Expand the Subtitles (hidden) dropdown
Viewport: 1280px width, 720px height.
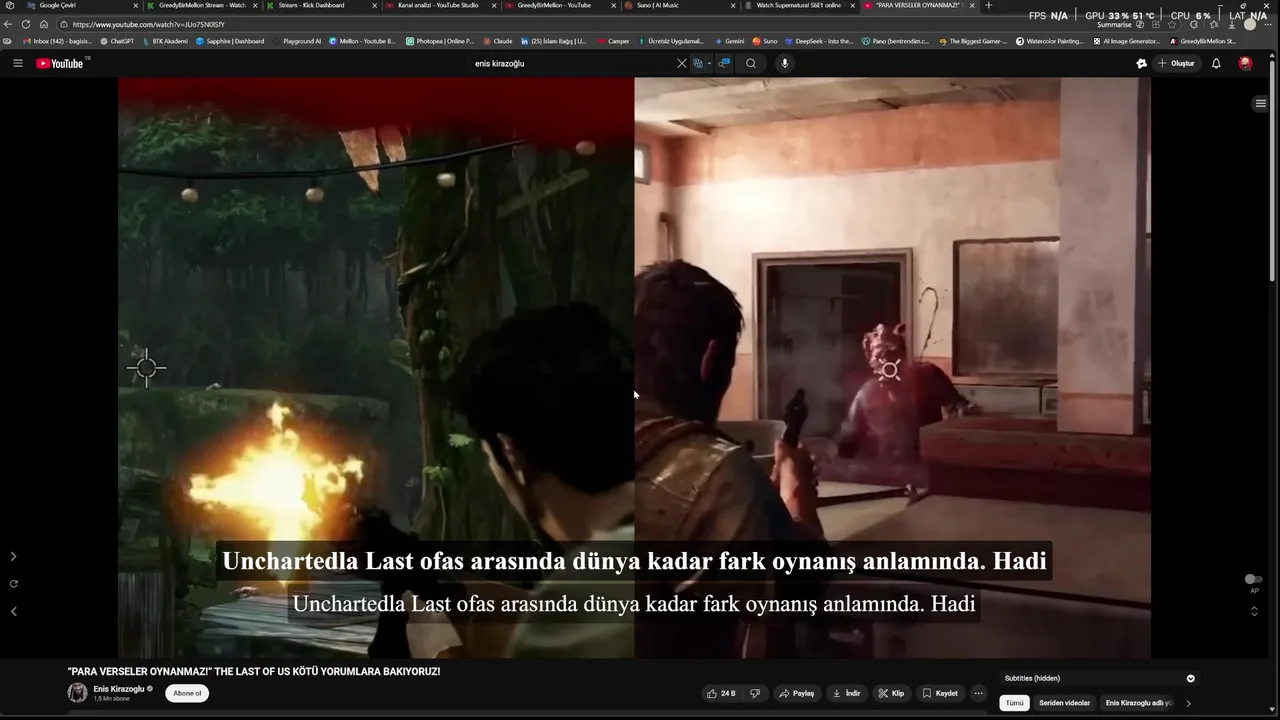[1100, 678]
